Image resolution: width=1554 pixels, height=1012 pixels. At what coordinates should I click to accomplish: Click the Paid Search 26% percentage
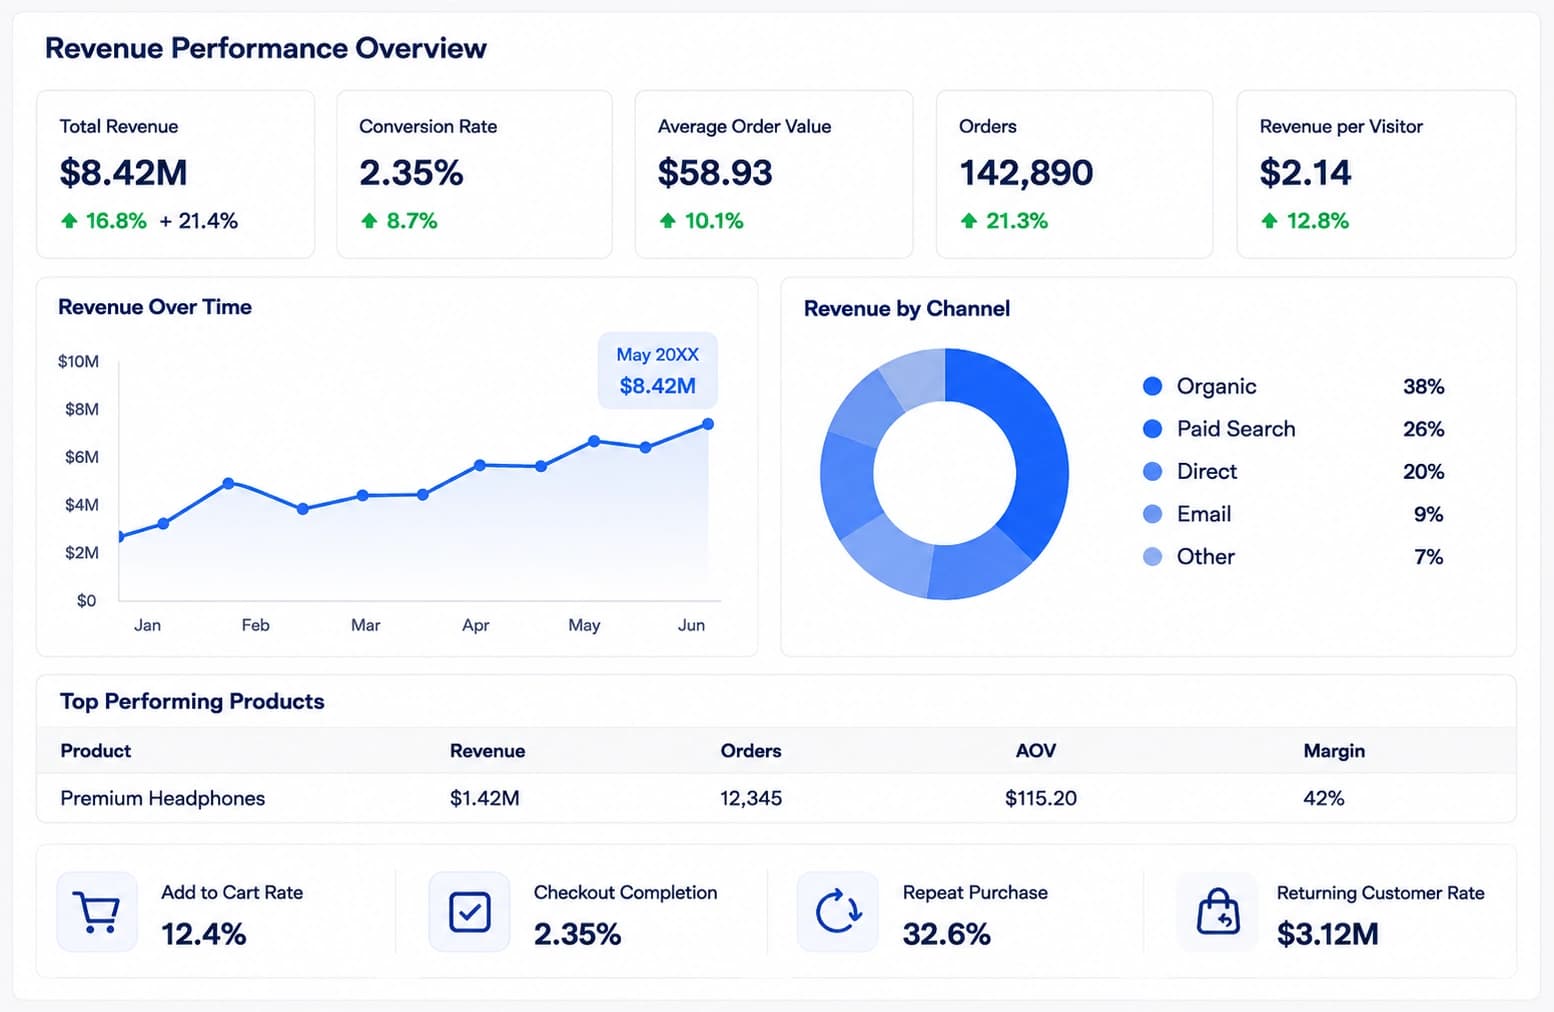pos(1423,429)
